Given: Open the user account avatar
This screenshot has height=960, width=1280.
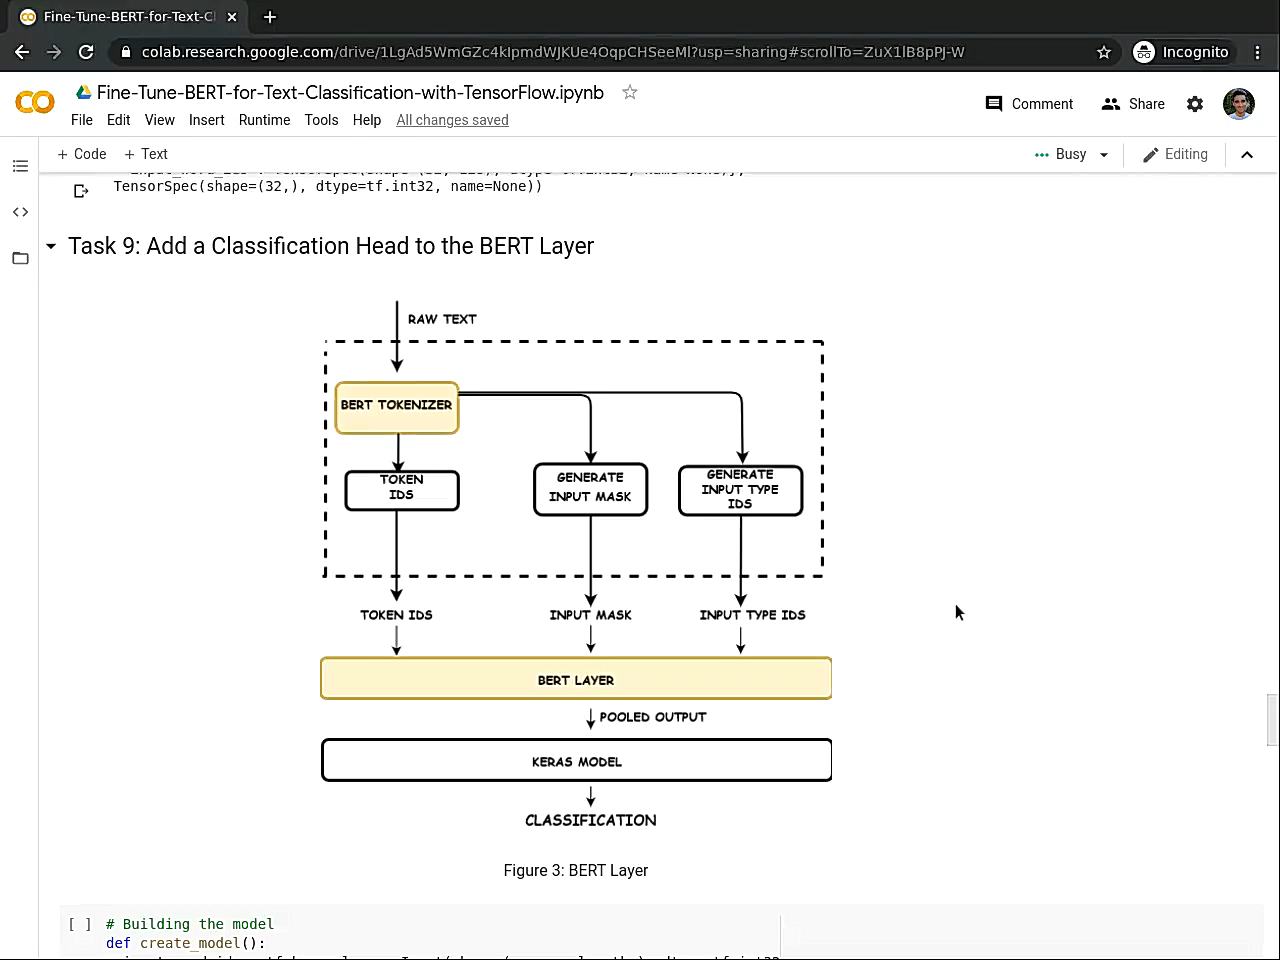Looking at the screenshot, I should coord(1239,104).
